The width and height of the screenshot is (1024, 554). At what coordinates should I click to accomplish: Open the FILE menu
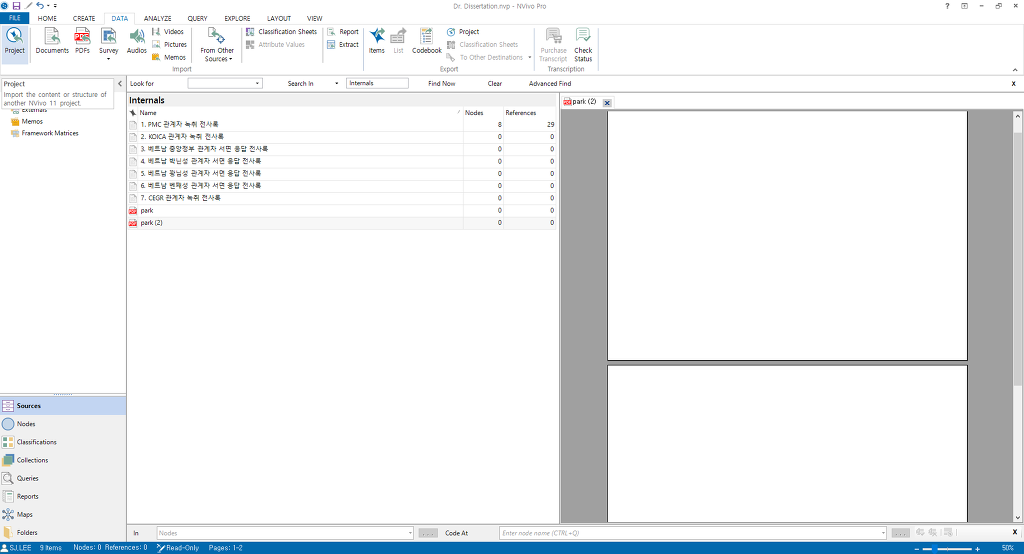(x=14, y=18)
